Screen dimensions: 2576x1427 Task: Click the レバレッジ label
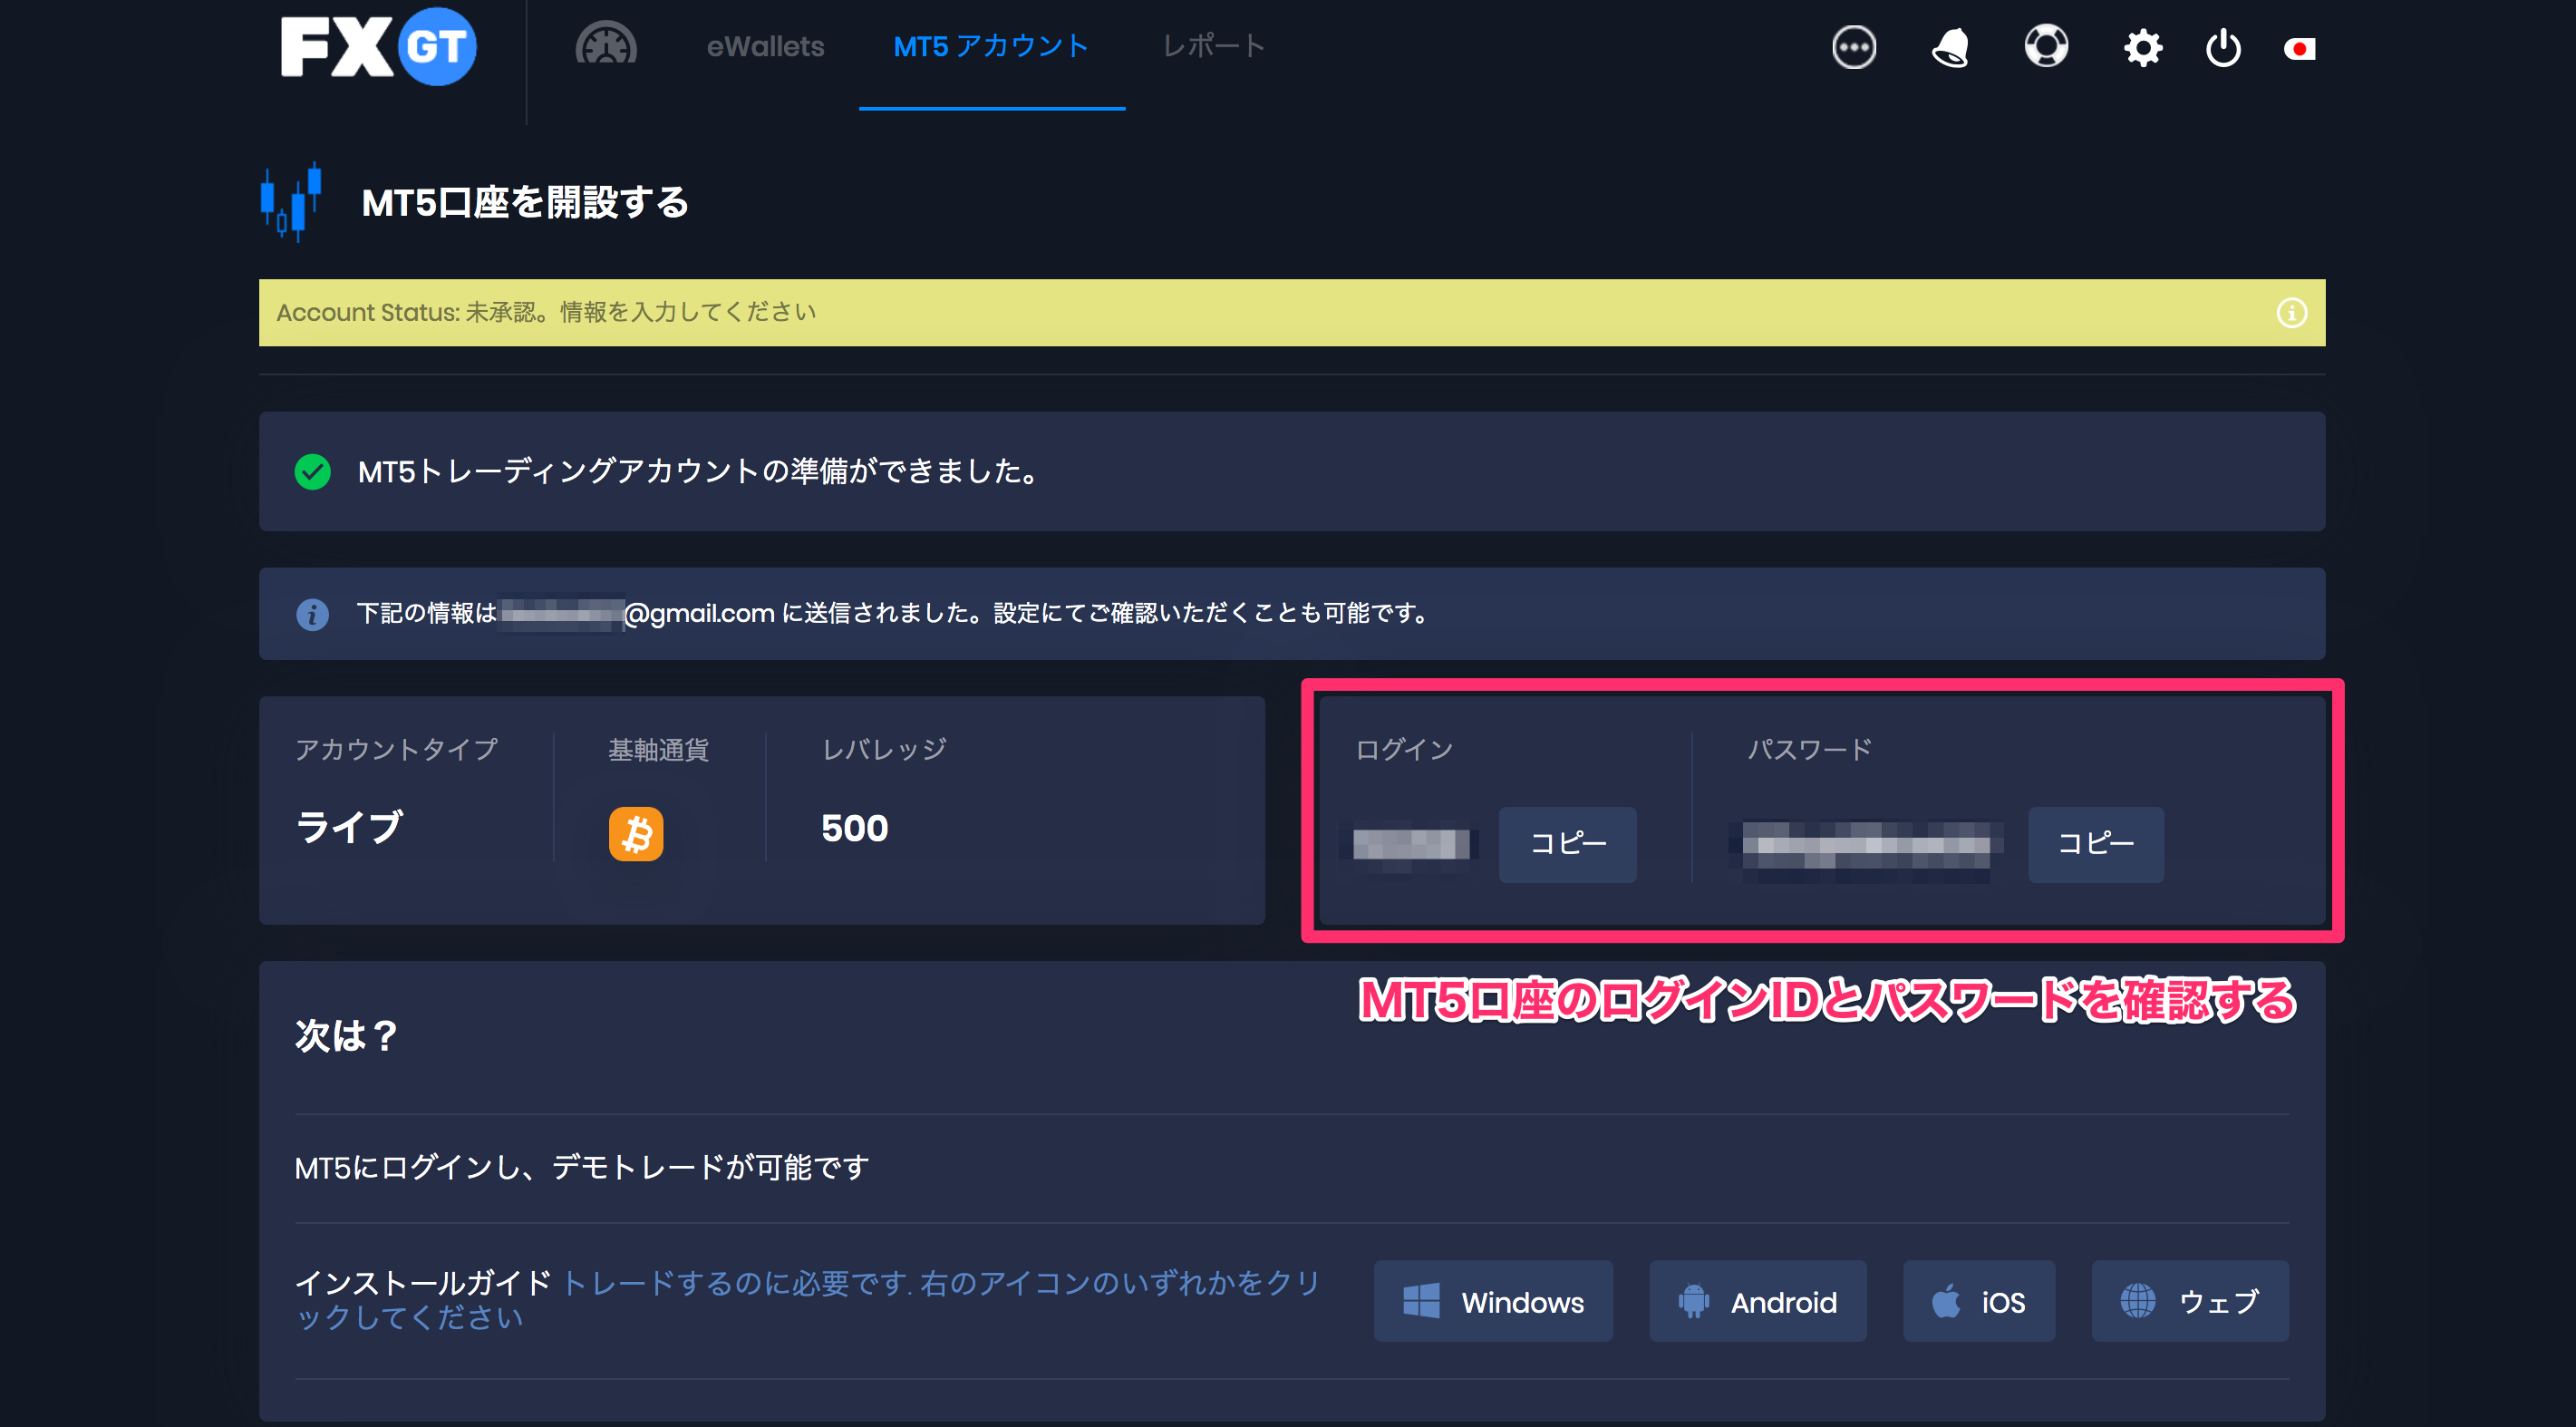(x=884, y=749)
